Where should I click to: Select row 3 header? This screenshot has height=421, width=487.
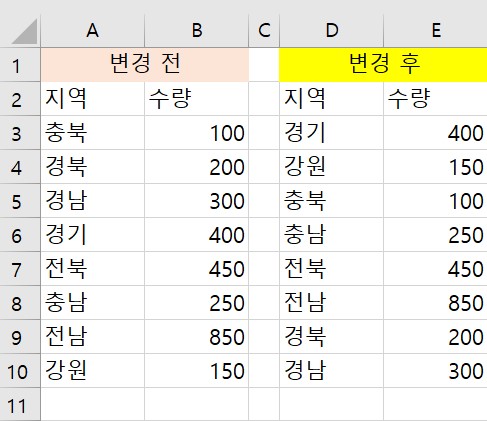pyautogui.click(x=20, y=133)
